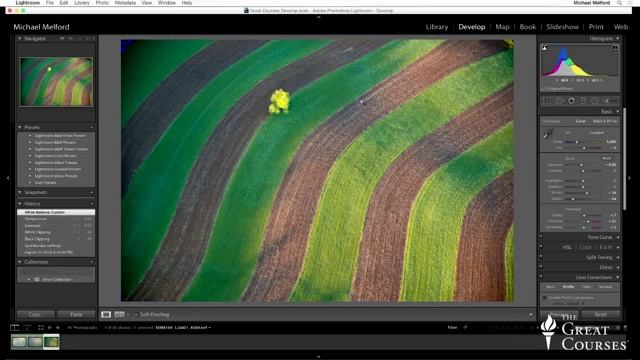Collapse the Presets panel
Viewport: 640px width, 360px height.
[20, 127]
